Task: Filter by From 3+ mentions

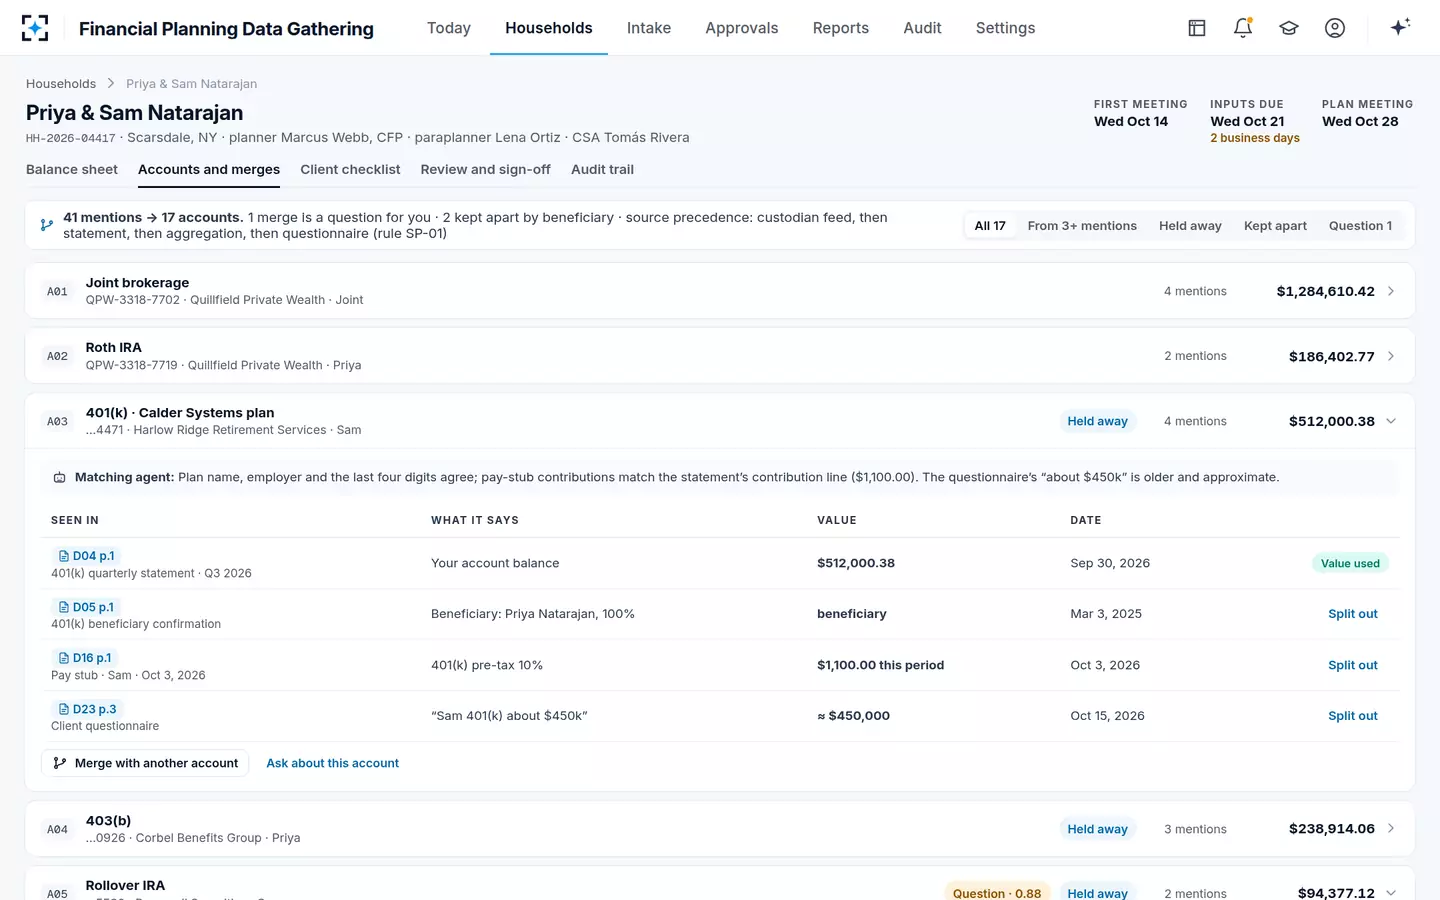Action: [x=1082, y=226]
